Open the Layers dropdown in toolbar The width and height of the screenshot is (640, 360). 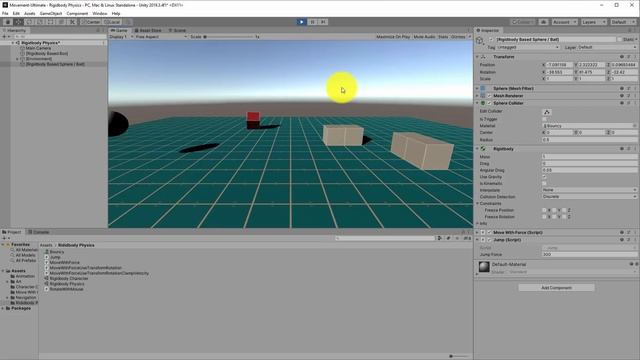(x=593, y=22)
